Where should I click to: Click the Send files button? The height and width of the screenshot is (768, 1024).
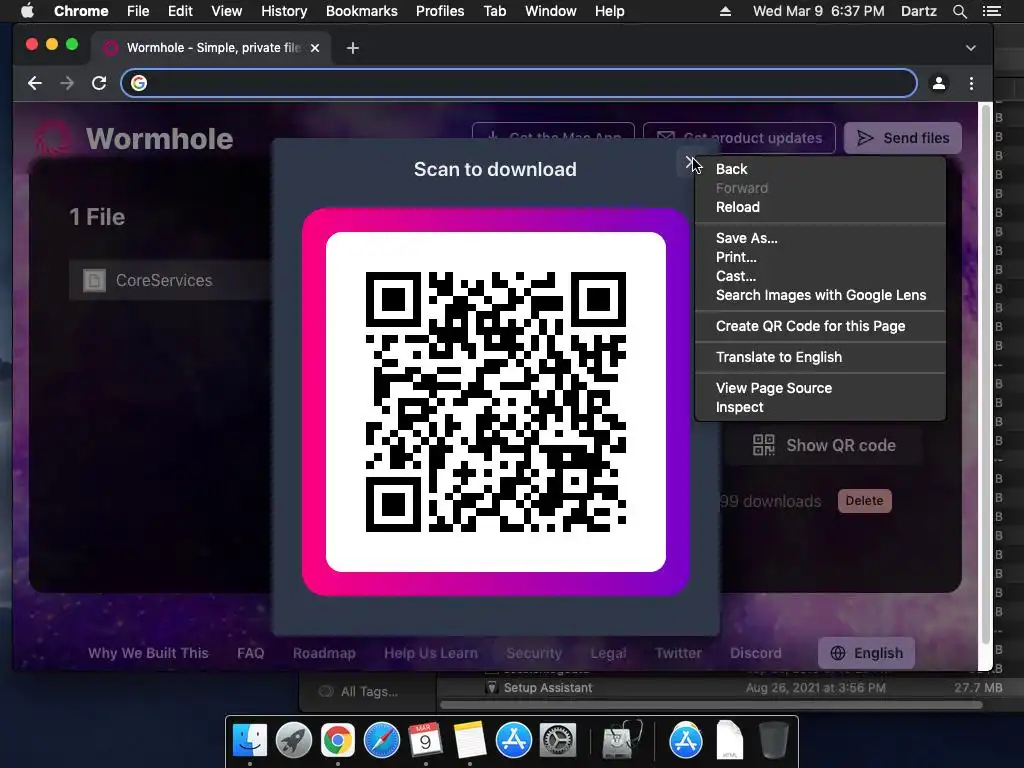click(903, 138)
